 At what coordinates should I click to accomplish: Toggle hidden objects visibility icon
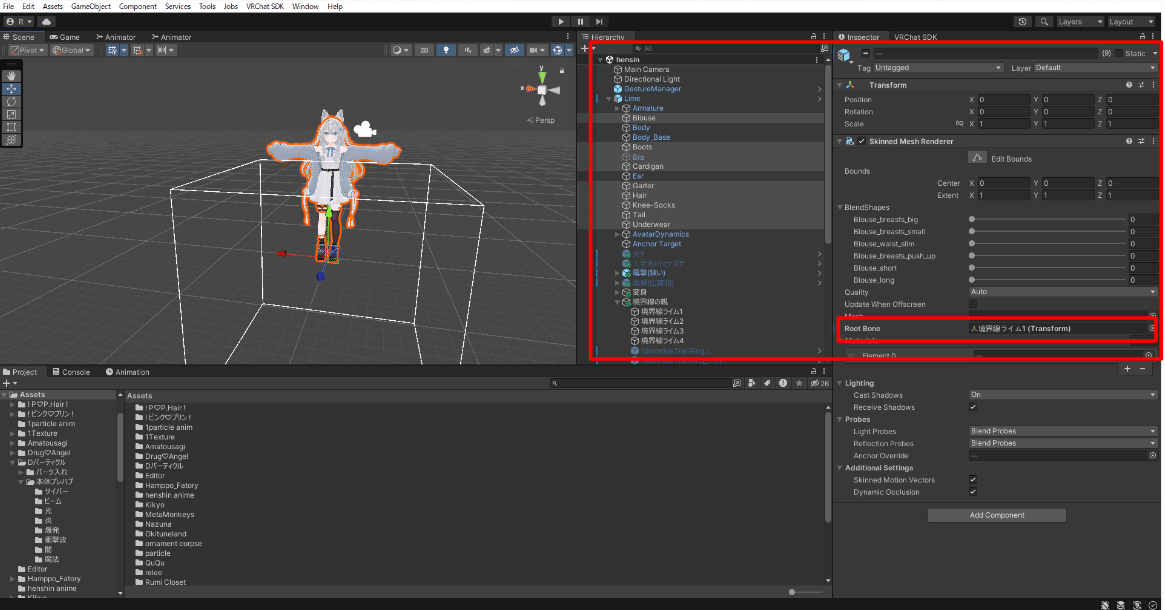pyautogui.click(x=514, y=50)
